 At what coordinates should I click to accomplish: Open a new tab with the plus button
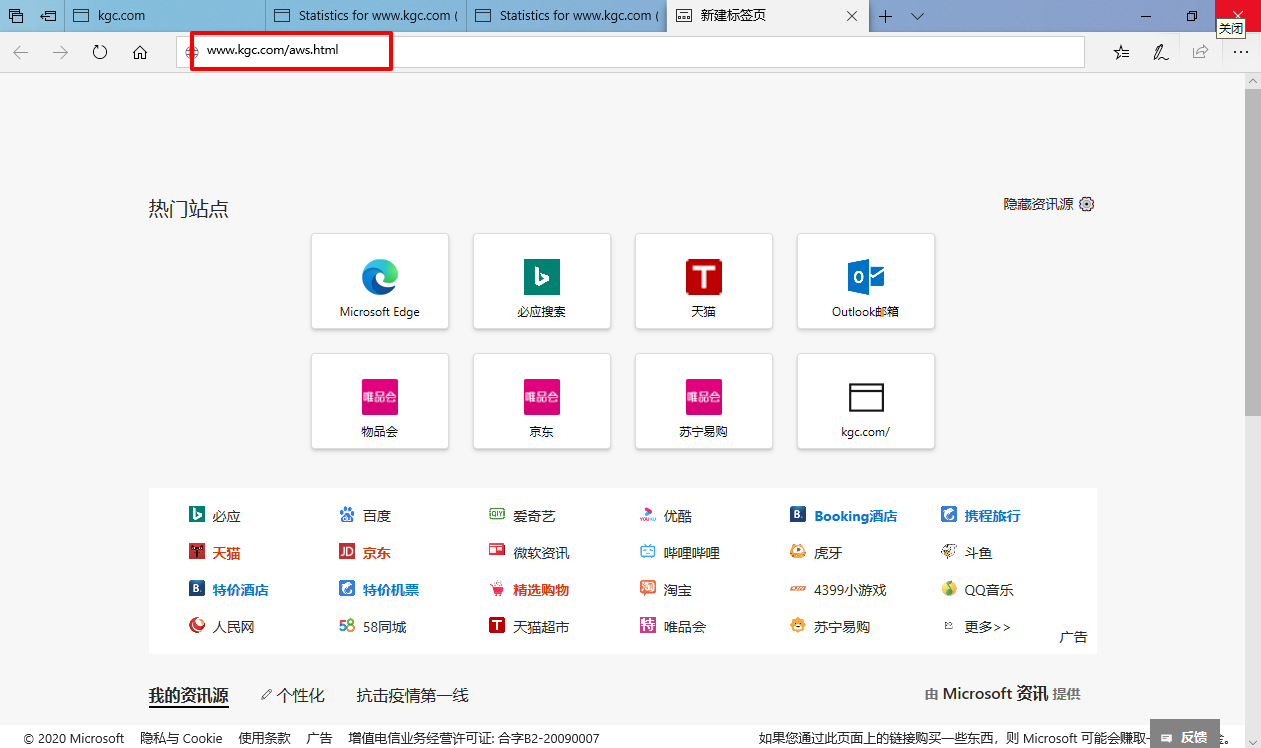886,16
